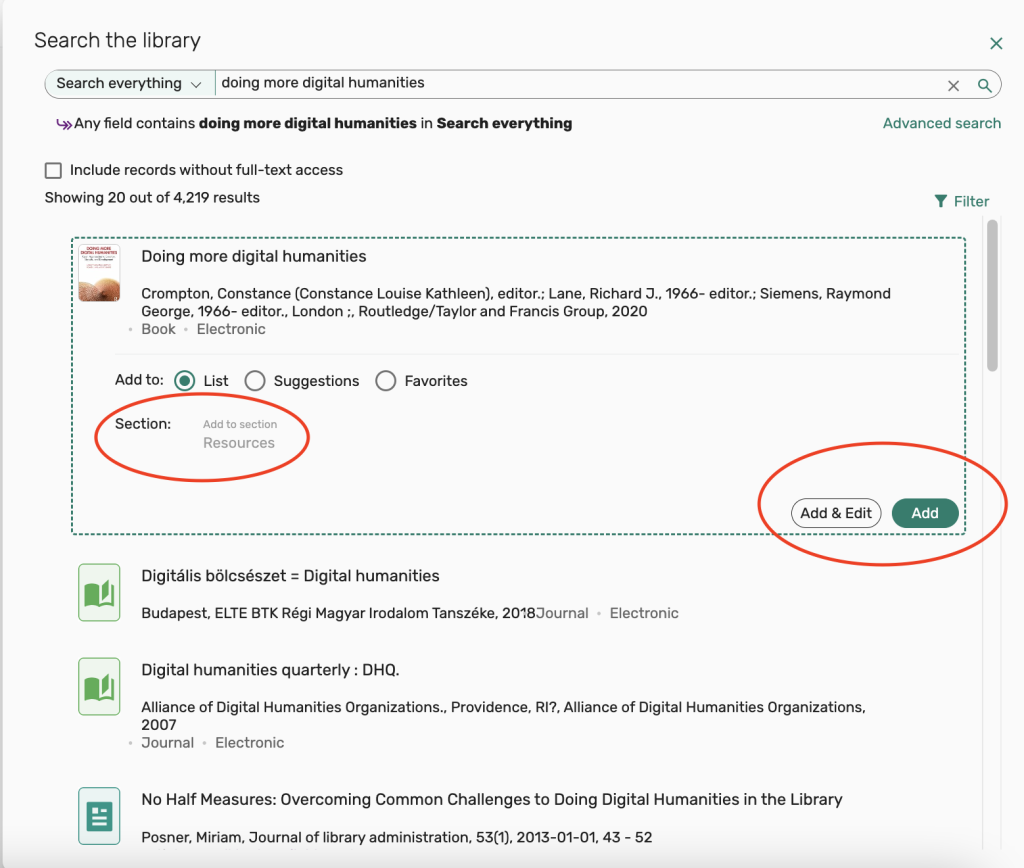Open the Doing more digital humanities cover thumbnail

[99, 273]
